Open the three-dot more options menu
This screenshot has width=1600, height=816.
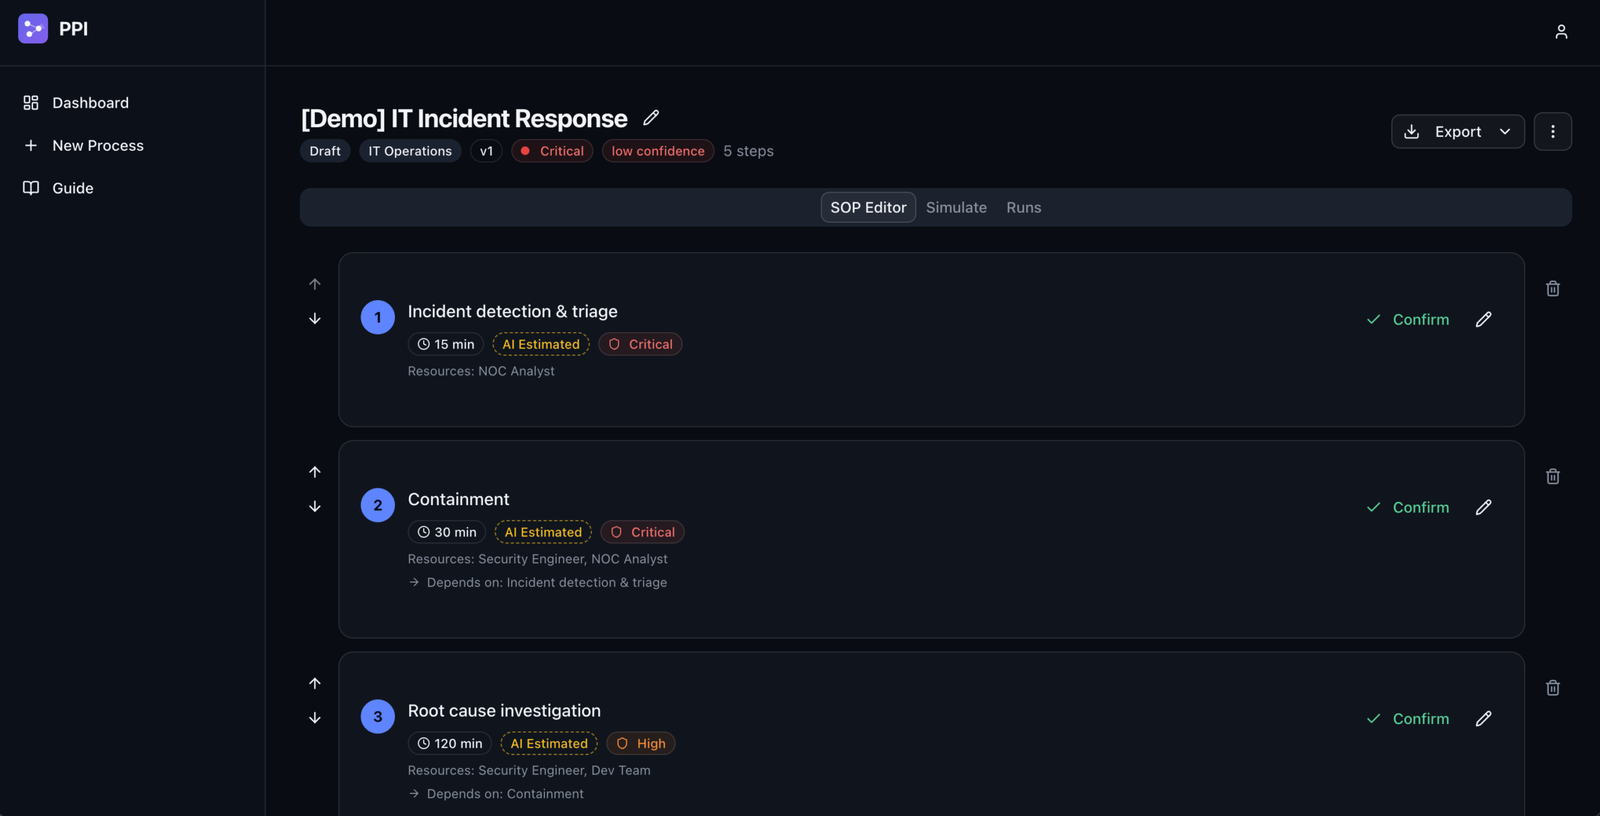tap(1552, 132)
